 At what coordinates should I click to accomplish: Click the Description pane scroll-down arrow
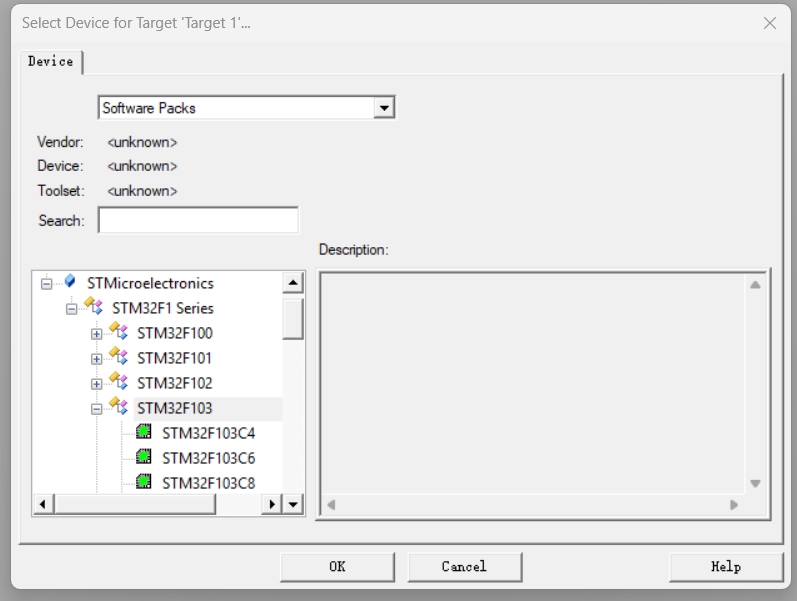click(755, 483)
